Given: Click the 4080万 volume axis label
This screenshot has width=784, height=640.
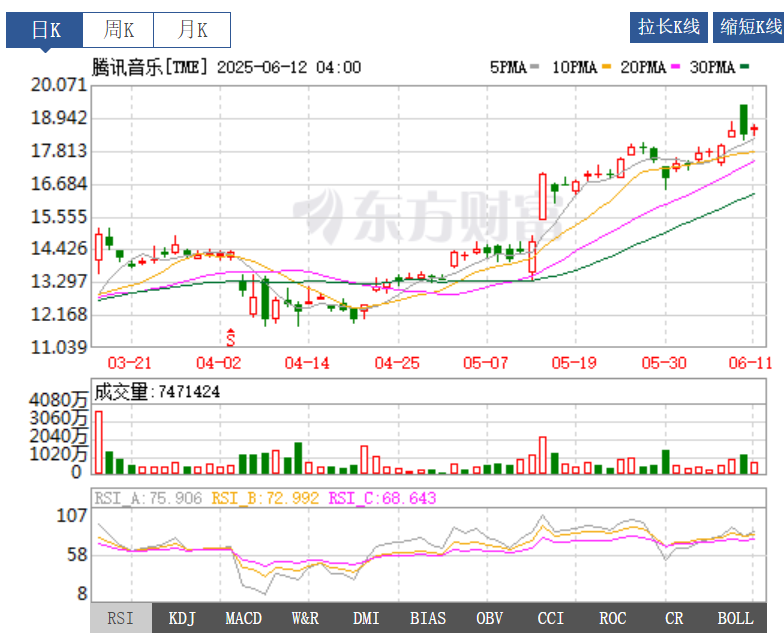Looking at the screenshot, I should click(x=58, y=400).
